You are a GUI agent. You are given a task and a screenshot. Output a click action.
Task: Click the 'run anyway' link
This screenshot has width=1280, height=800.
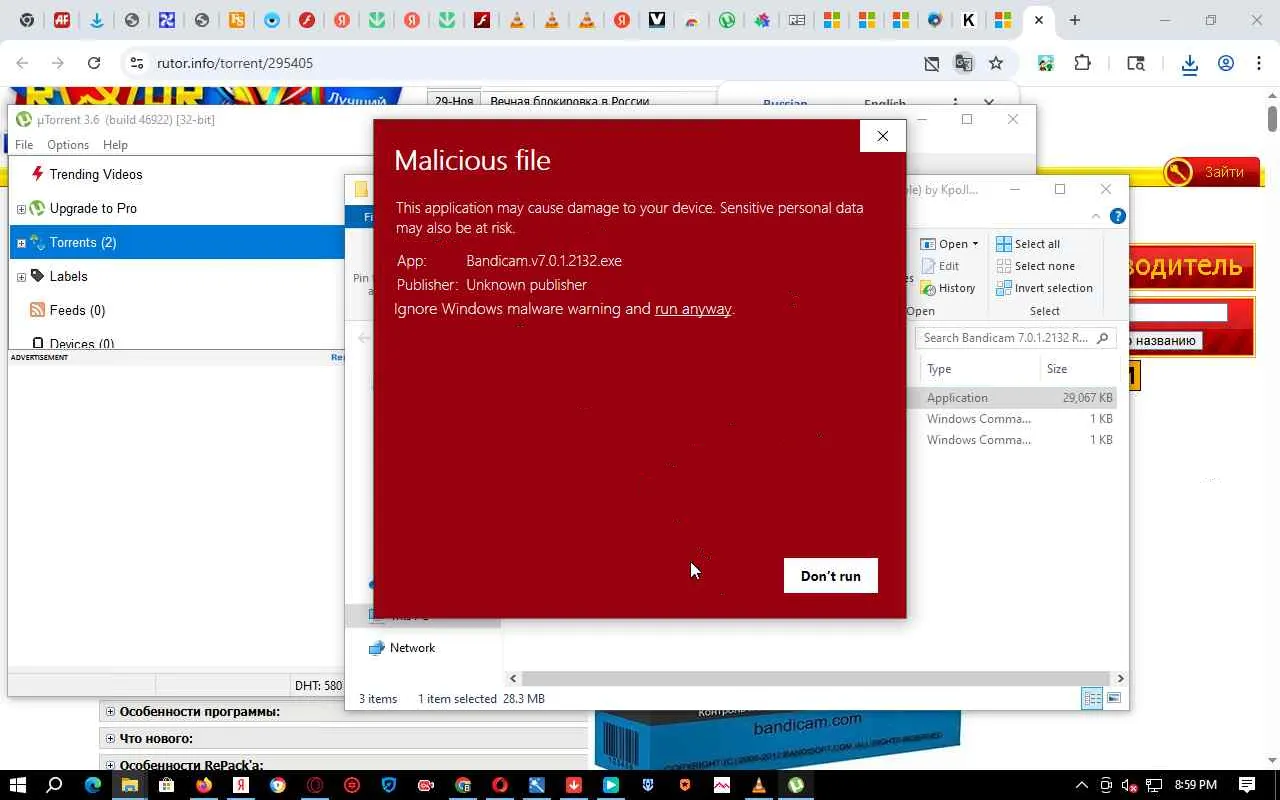click(693, 309)
